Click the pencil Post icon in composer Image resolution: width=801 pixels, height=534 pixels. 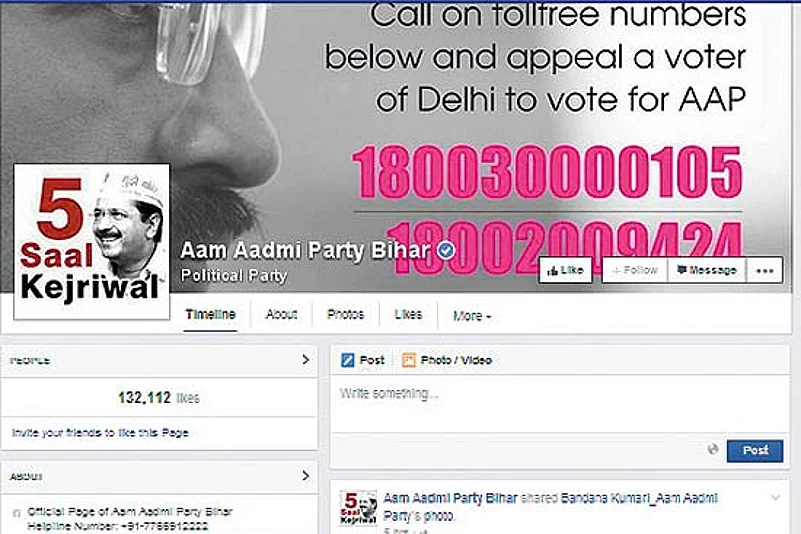(347, 360)
